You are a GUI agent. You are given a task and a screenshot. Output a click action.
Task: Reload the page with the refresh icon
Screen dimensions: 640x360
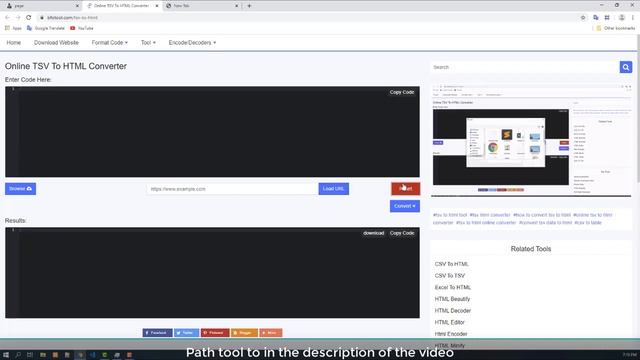tap(29, 18)
